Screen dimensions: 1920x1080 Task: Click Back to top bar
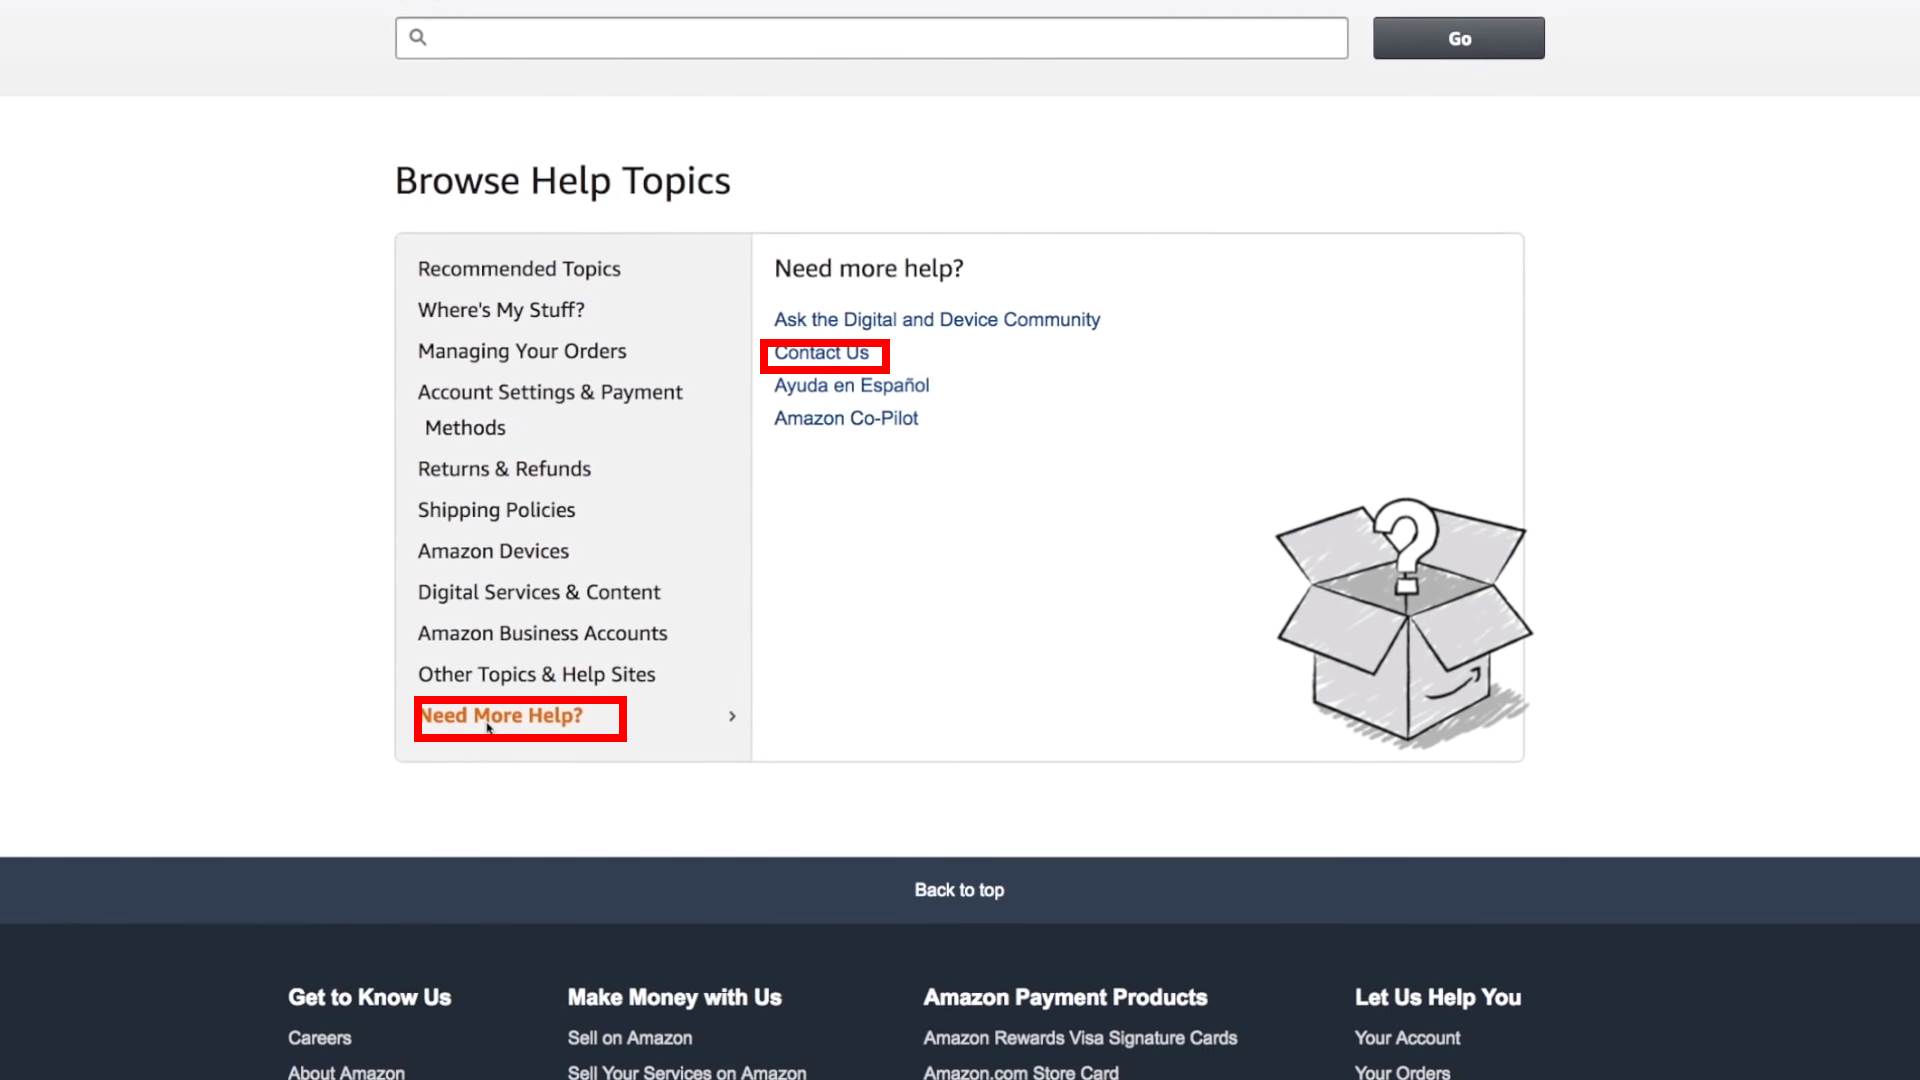point(959,890)
